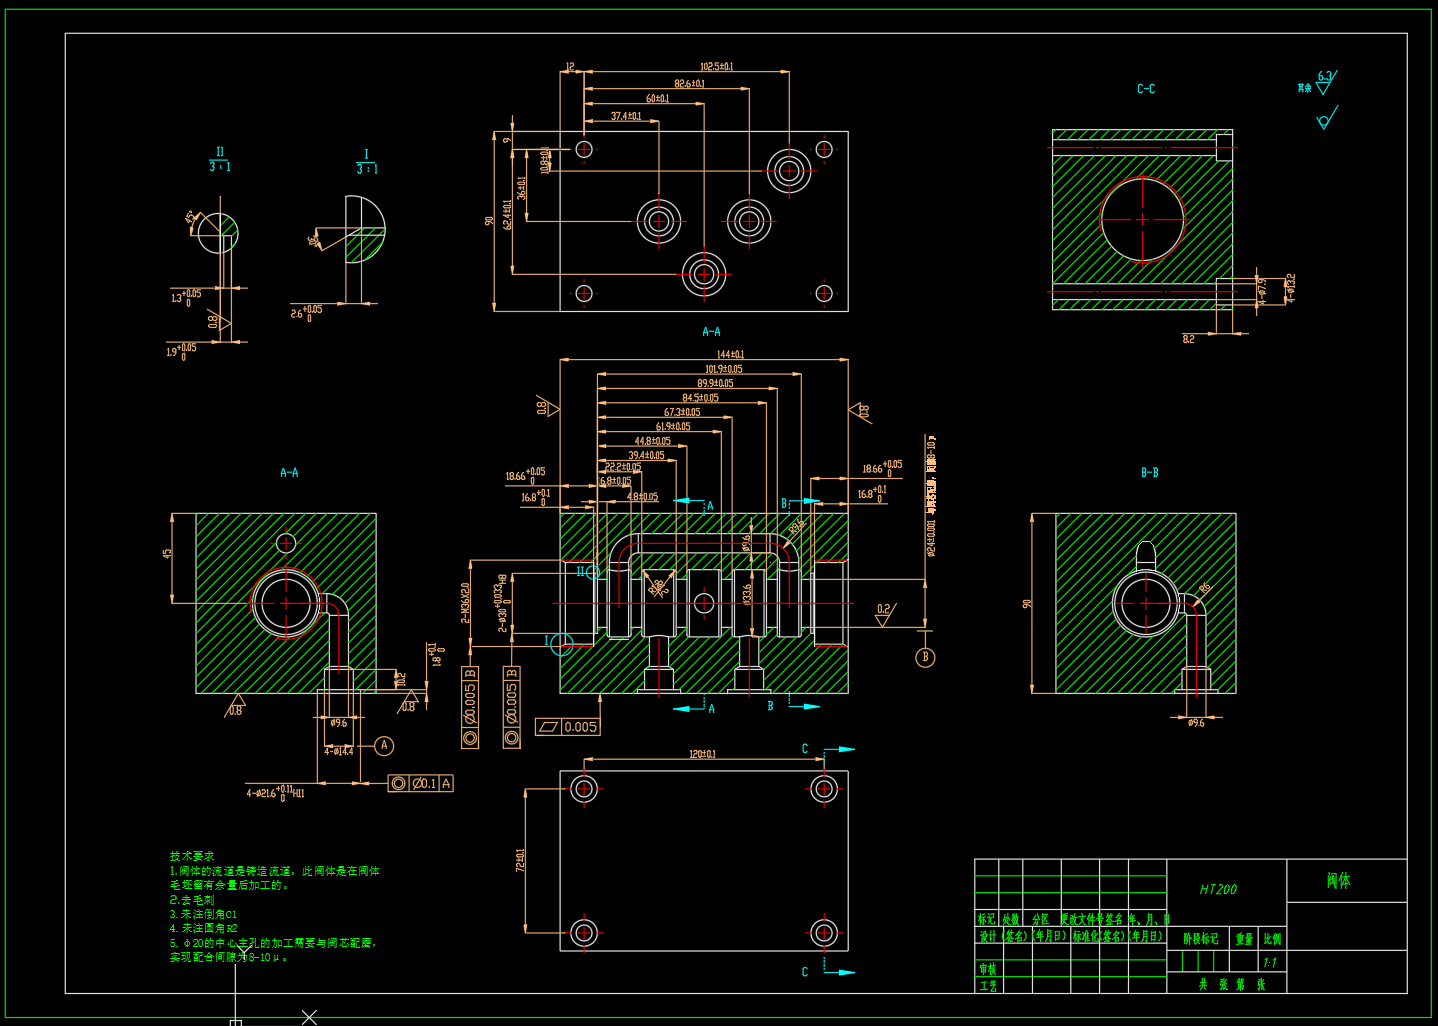Pick the 44.8±0.05 dimension

[x=652, y=441]
